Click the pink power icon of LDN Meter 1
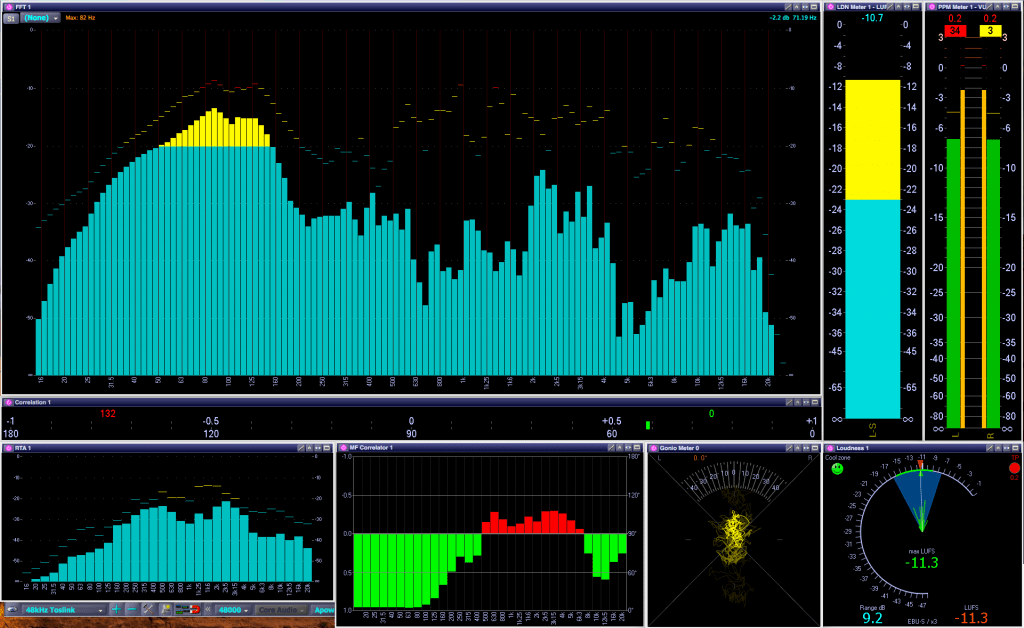1024x628 pixels. tap(831, 7)
